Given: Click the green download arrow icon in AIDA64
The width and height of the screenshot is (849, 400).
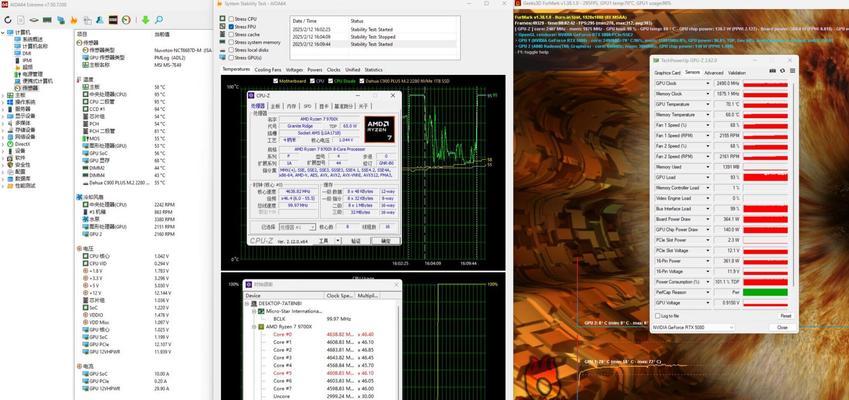Looking at the screenshot, I should [145, 20].
